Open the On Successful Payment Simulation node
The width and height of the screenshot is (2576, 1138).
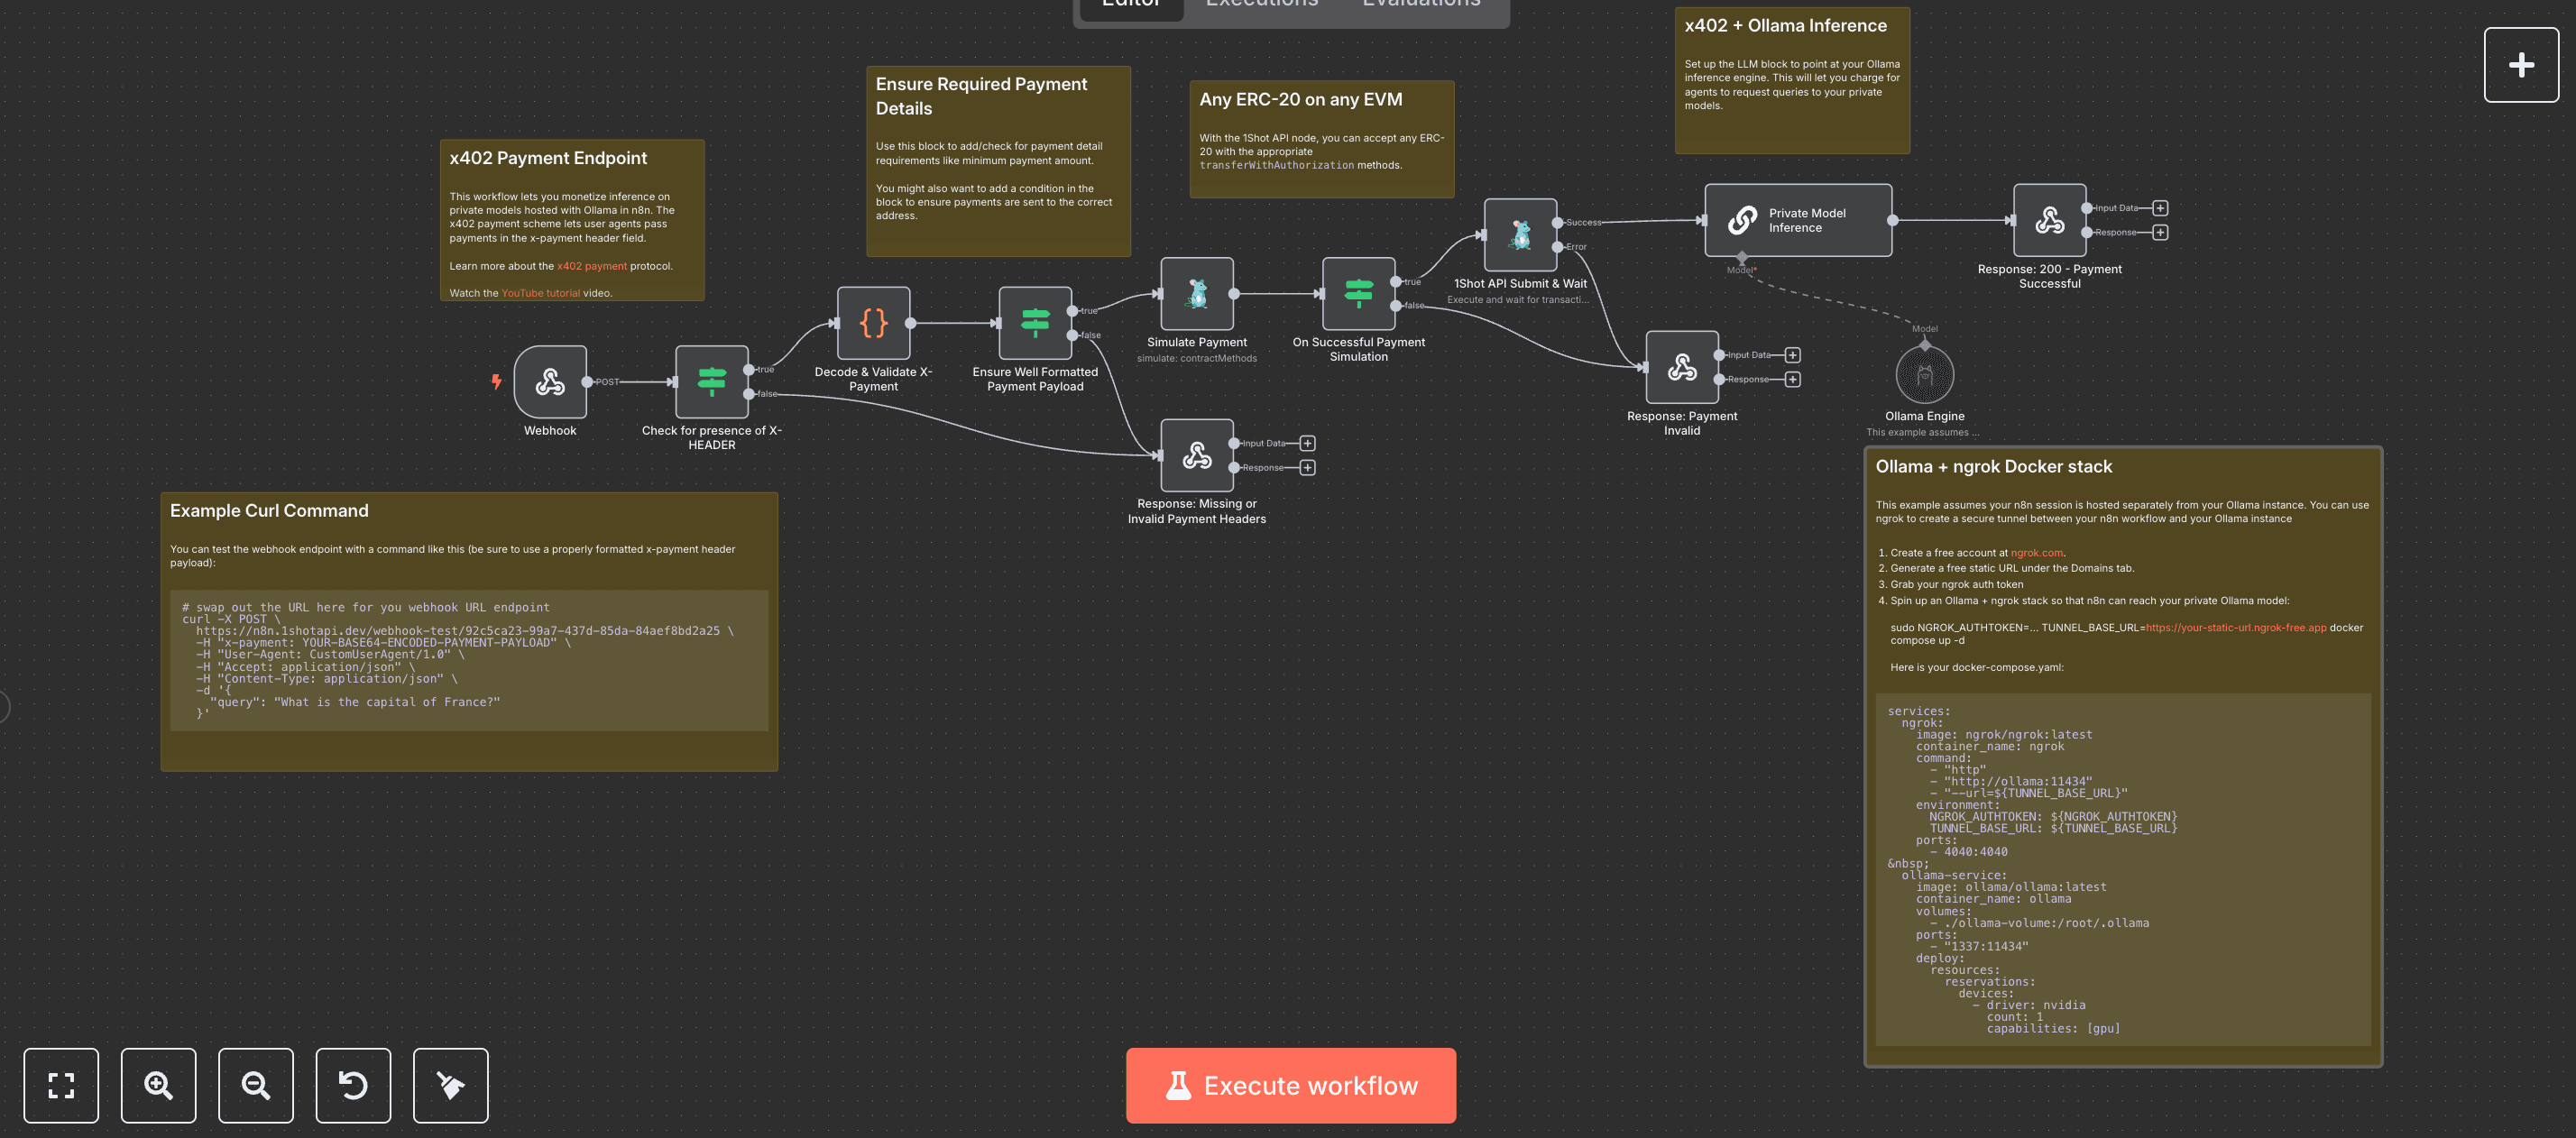click(x=1359, y=294)
